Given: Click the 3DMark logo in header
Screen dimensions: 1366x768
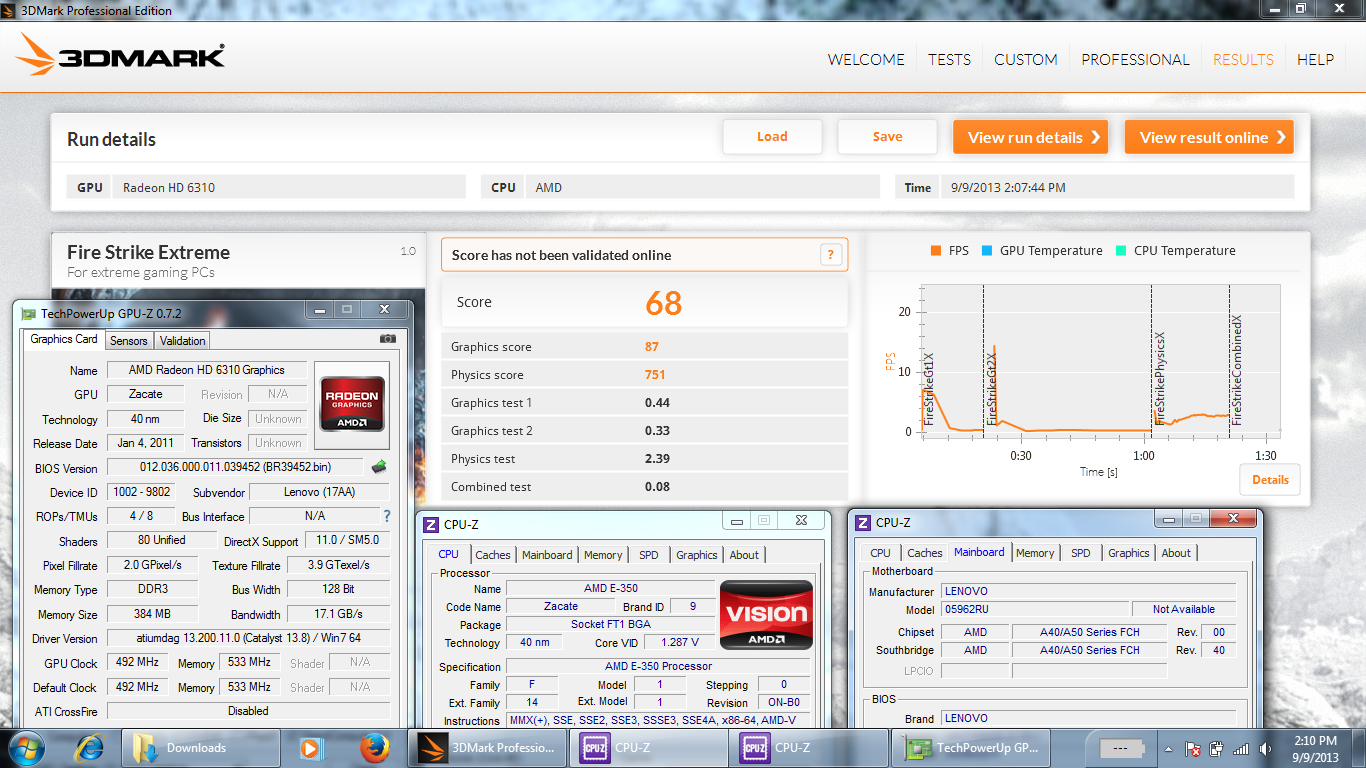Looking at the screenshot, I should 121,55.
